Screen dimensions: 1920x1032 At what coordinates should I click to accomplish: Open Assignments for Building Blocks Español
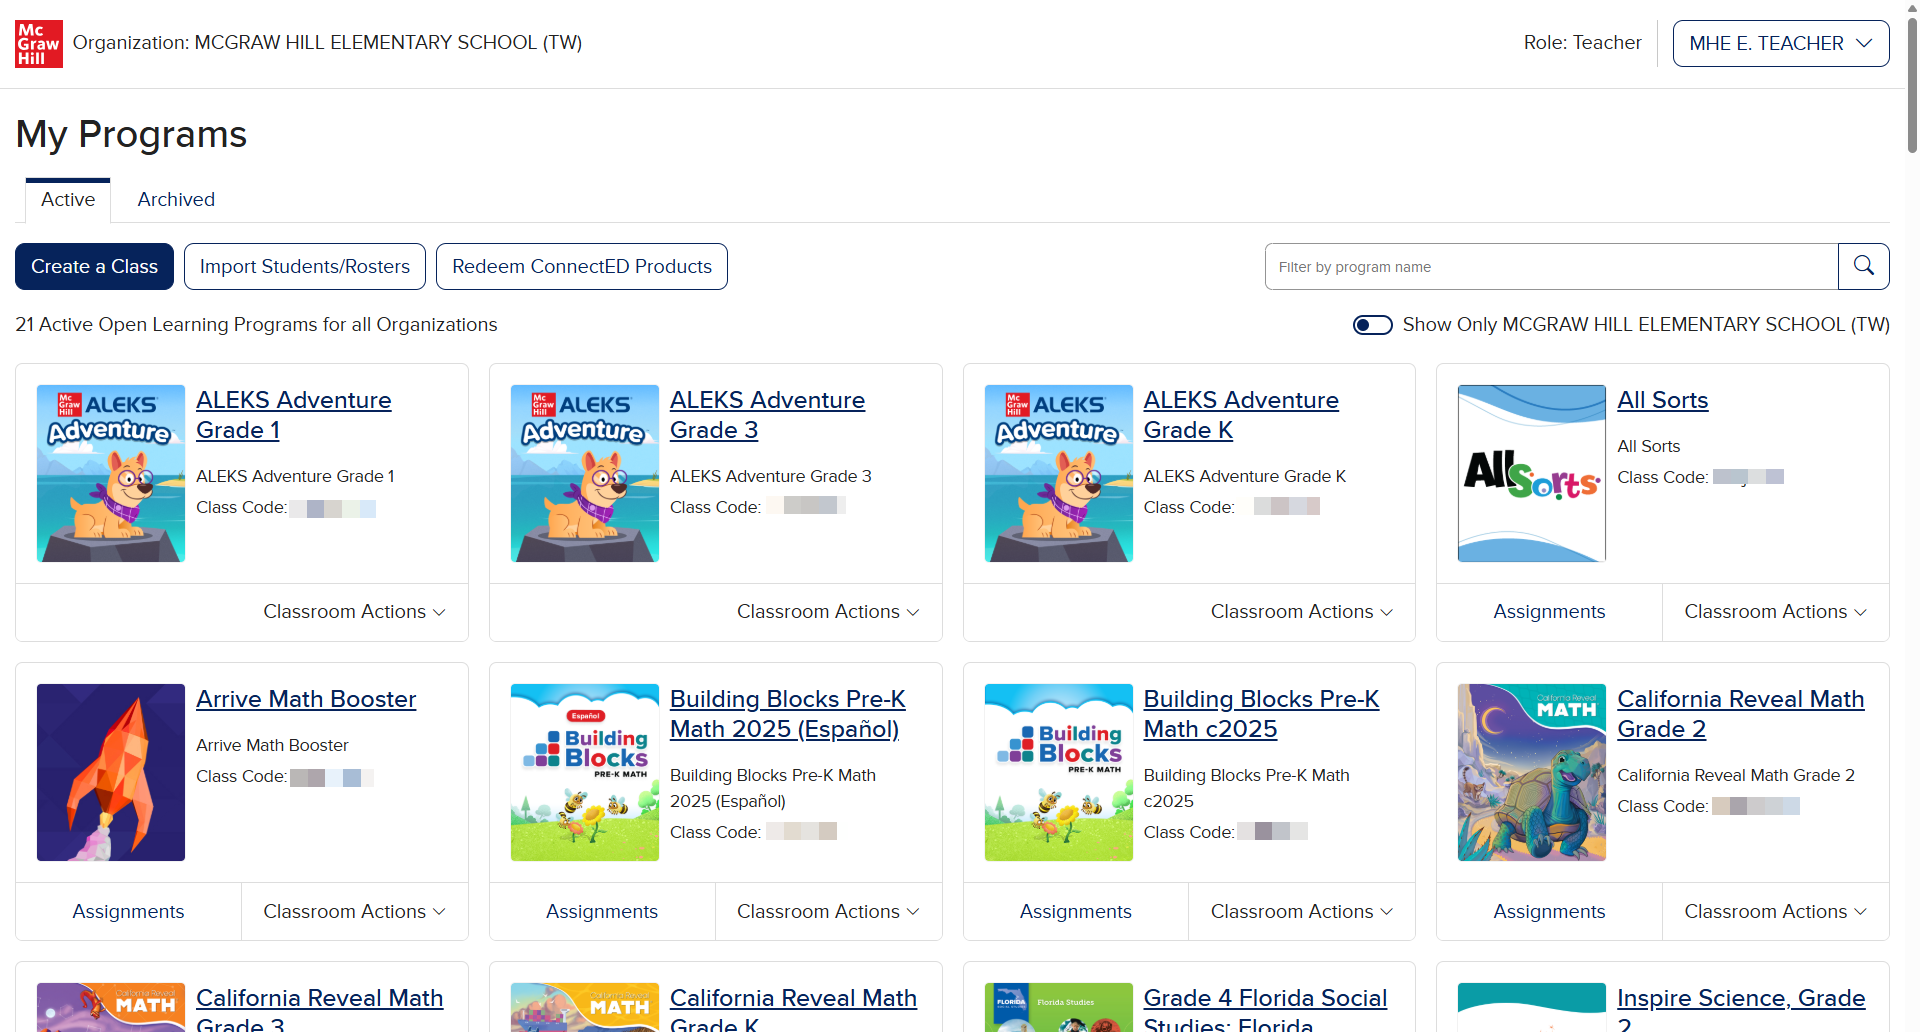[x=602, y=912]
